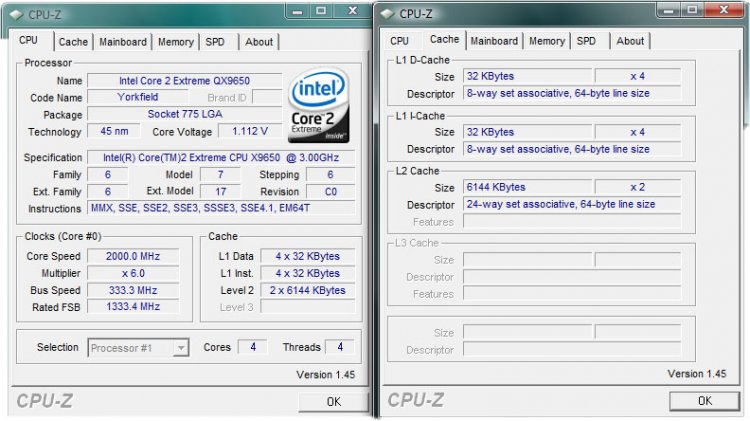The height and width of the screenshot is (421, 750).
Task: Click Technology value '45 nm'
Action: 114,131
